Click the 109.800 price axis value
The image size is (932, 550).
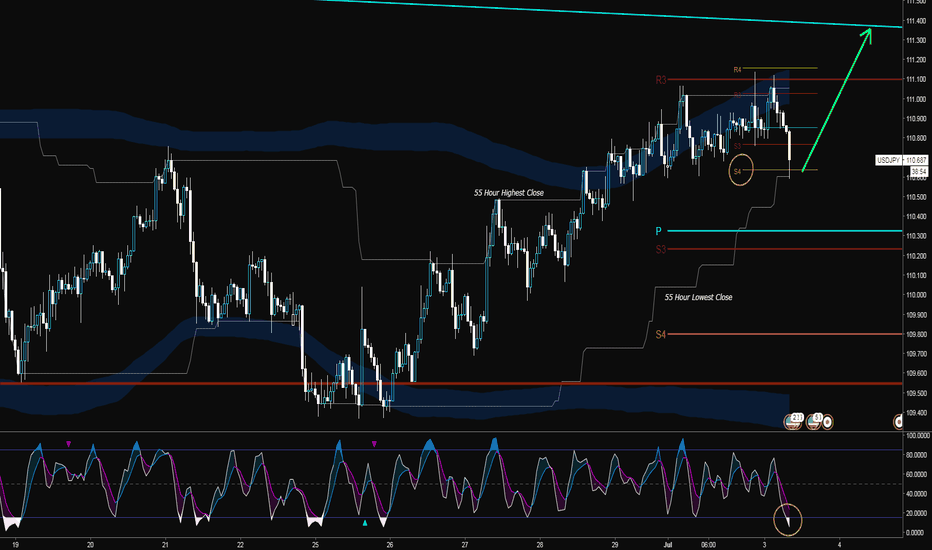(916, 334)
